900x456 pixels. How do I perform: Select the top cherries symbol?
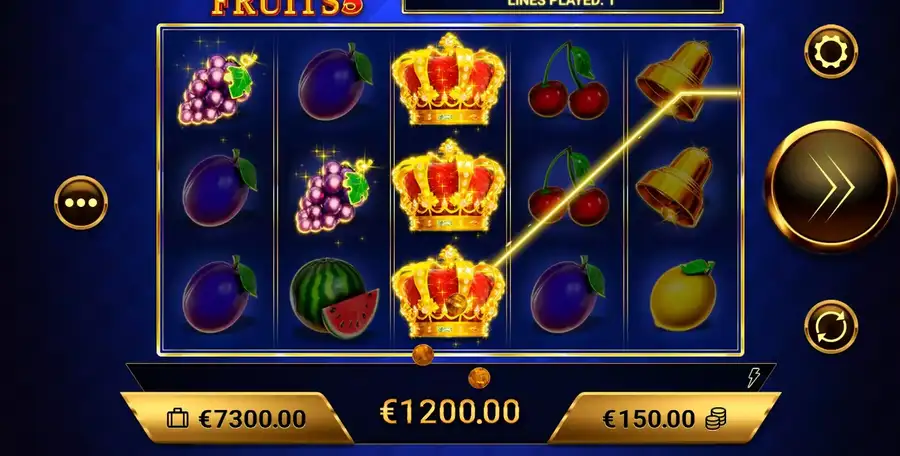pos(568,79)
